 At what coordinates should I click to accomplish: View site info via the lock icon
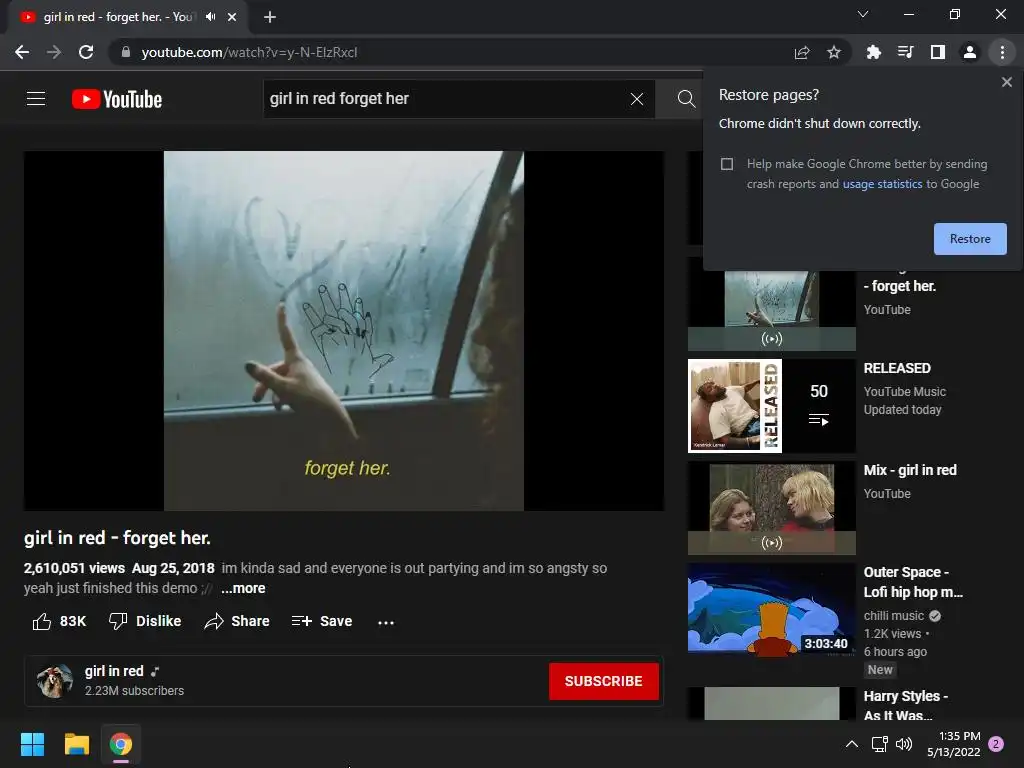click(126, 52)
